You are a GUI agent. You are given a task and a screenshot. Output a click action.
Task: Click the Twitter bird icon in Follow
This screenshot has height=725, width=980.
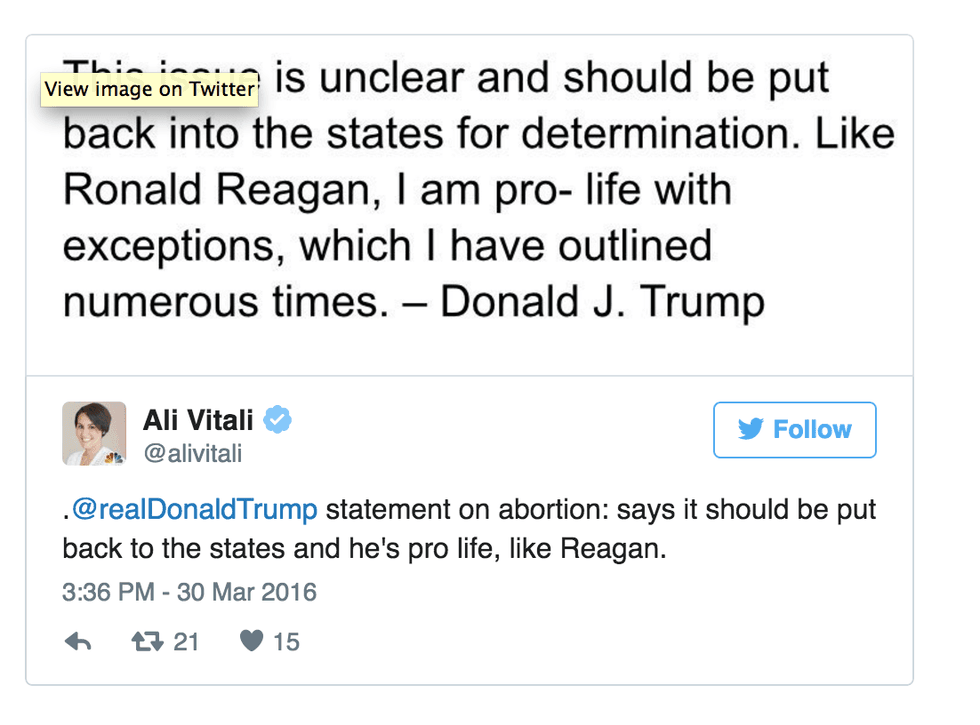pos(751,430)
